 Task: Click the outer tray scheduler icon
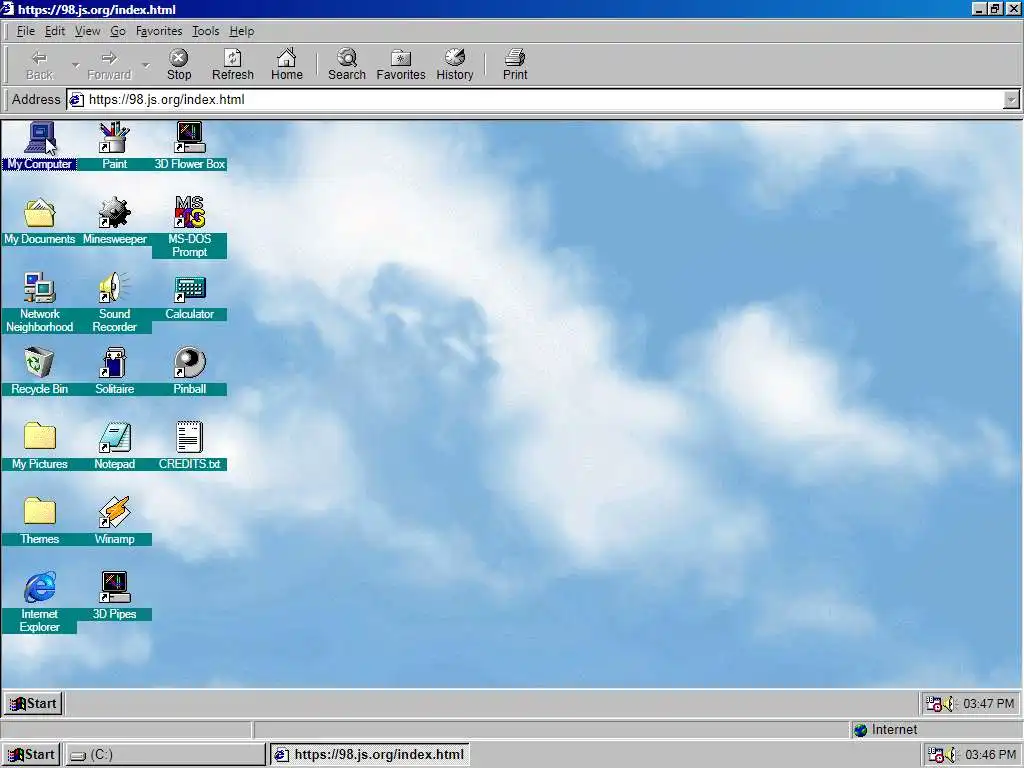pyautogui.click(x=936, y=754)
